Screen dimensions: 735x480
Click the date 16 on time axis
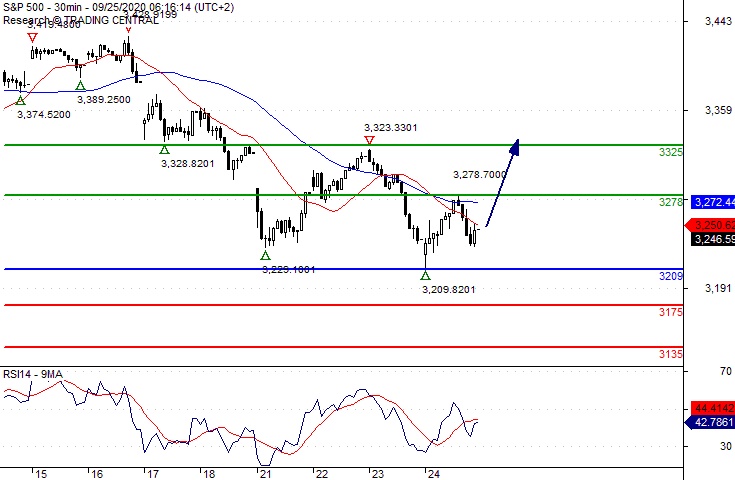point(97,474)
